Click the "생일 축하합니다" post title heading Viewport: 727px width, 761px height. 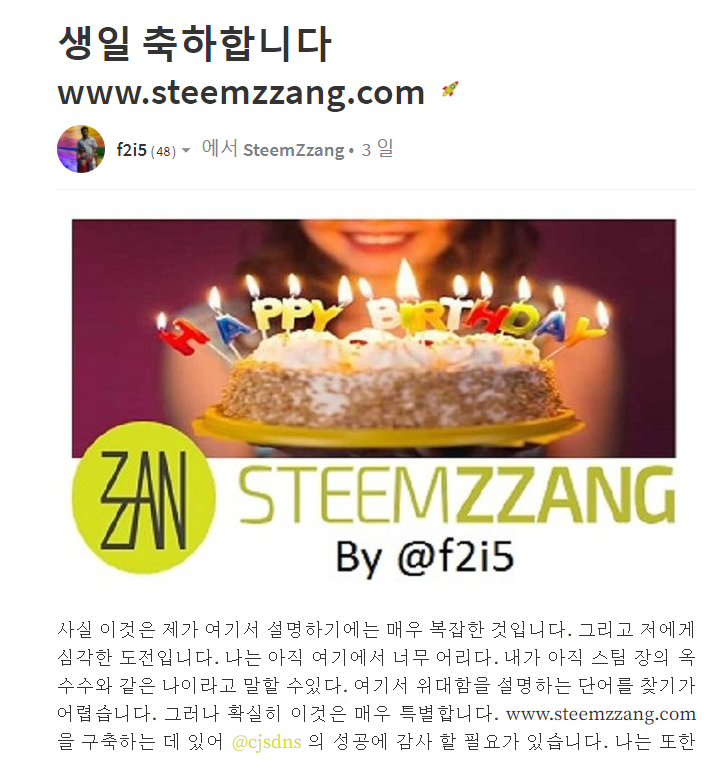tap(195, 44)
